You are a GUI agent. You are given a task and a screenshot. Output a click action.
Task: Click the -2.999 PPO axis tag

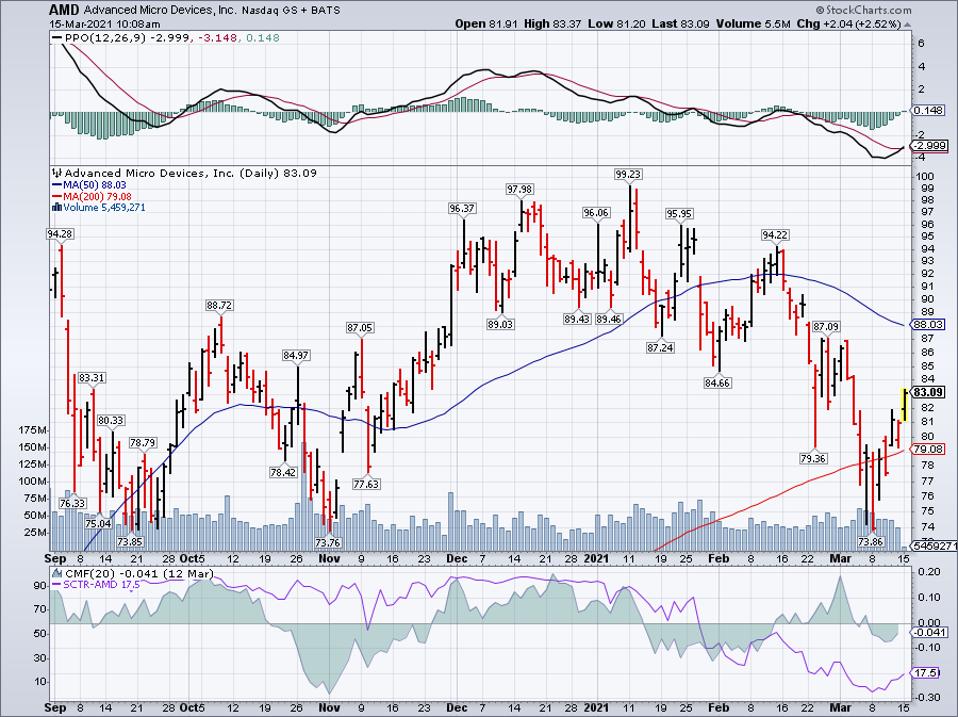pyautogui.click(x=929, y=145)
